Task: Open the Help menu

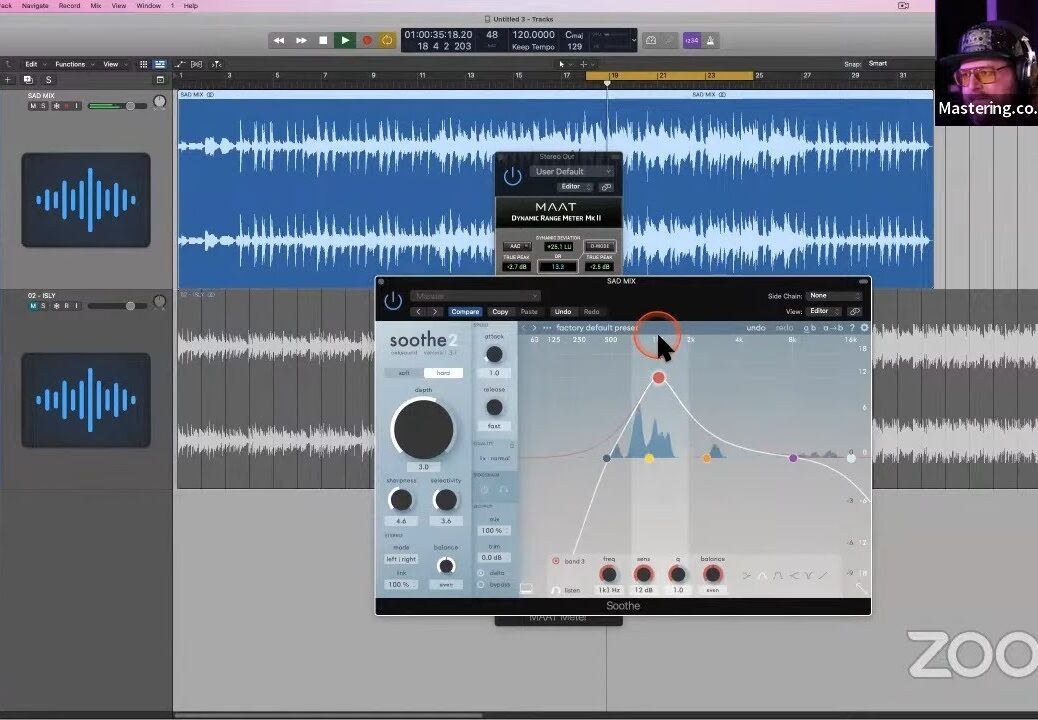Action: tap(191, 5)
